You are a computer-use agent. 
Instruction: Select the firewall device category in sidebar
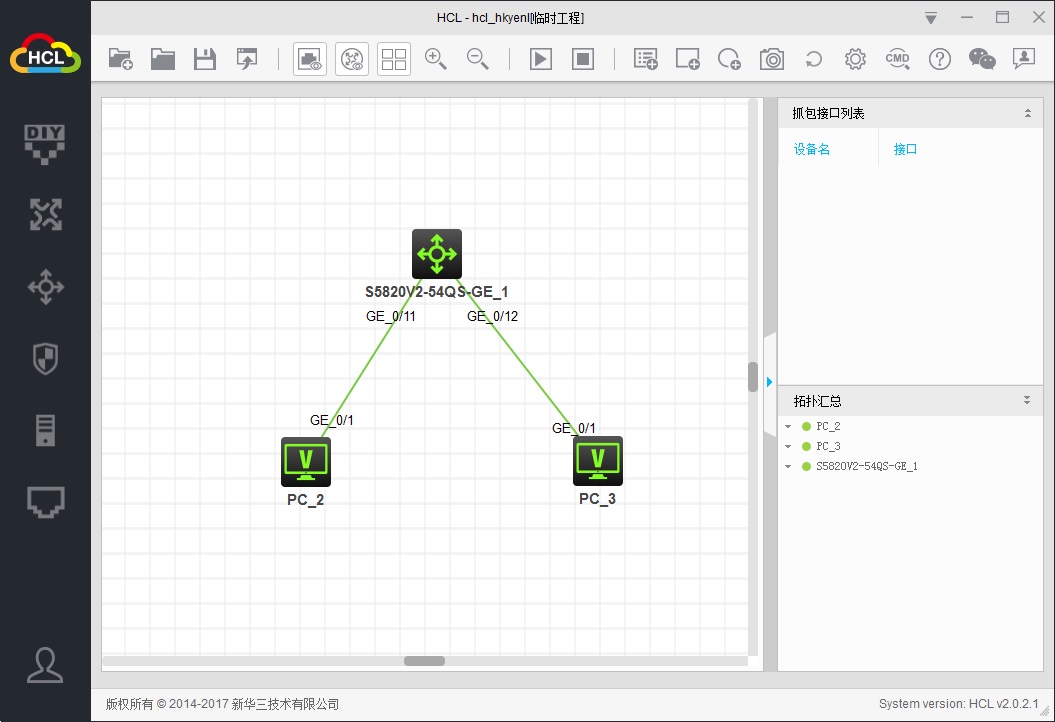pos(45,359)
